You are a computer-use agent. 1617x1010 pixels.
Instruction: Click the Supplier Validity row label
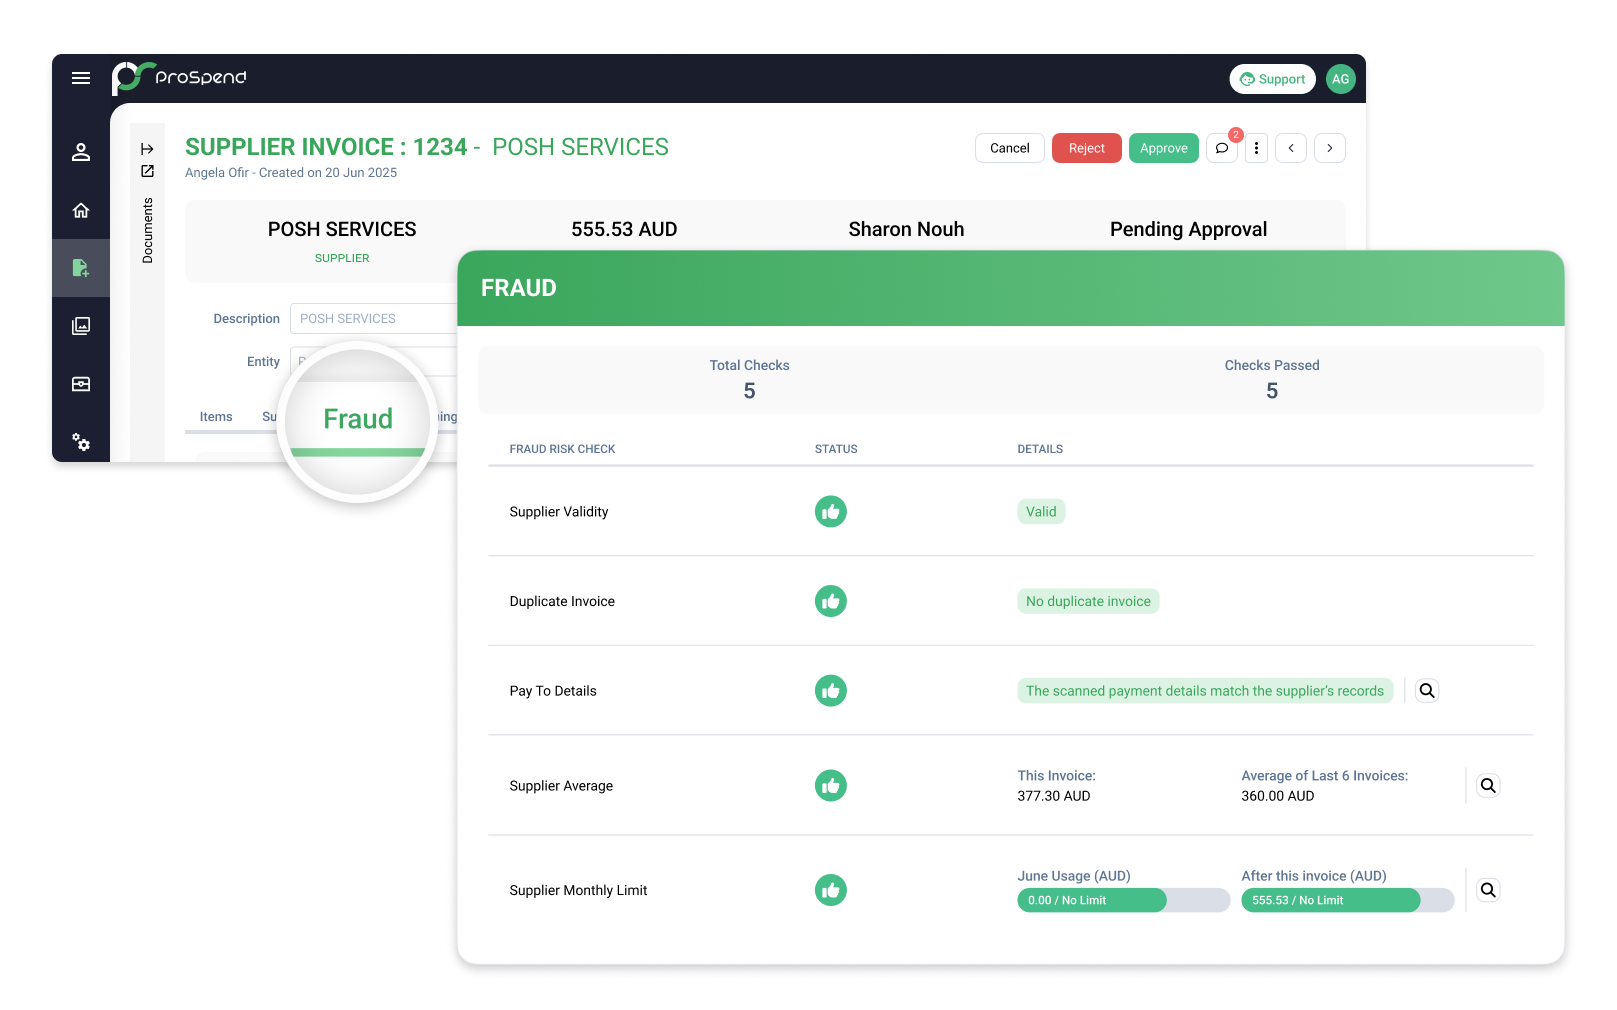click(559, 512)
